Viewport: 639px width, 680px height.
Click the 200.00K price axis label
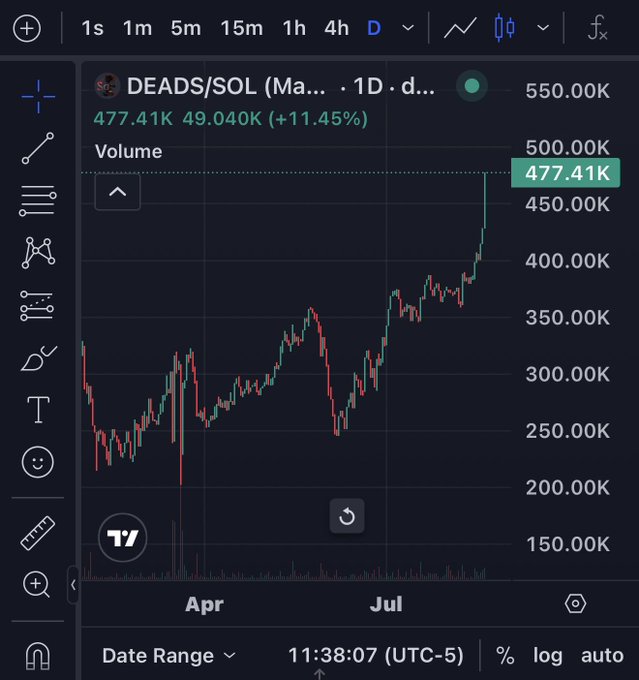click(567, 488)
